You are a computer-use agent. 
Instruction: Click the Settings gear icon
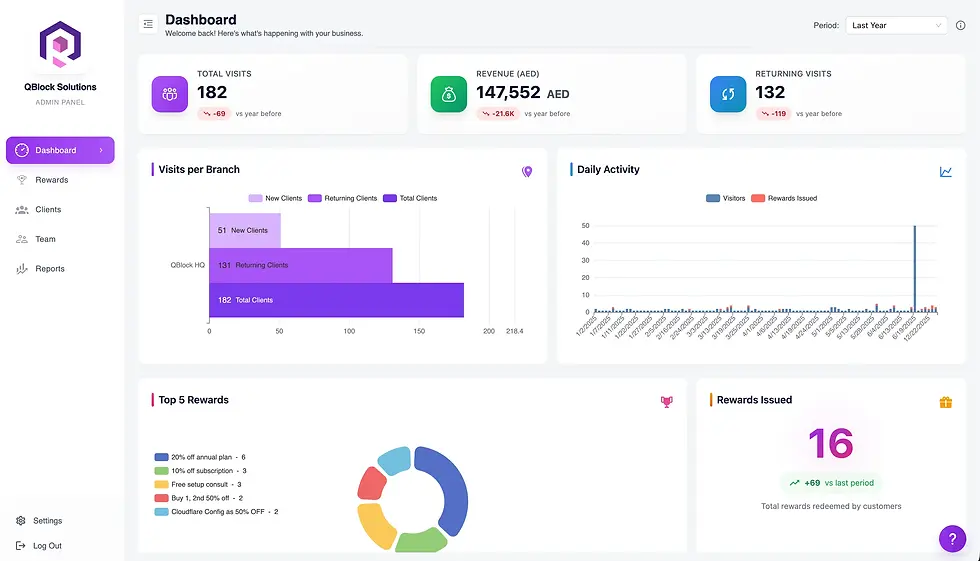(21, 520)
